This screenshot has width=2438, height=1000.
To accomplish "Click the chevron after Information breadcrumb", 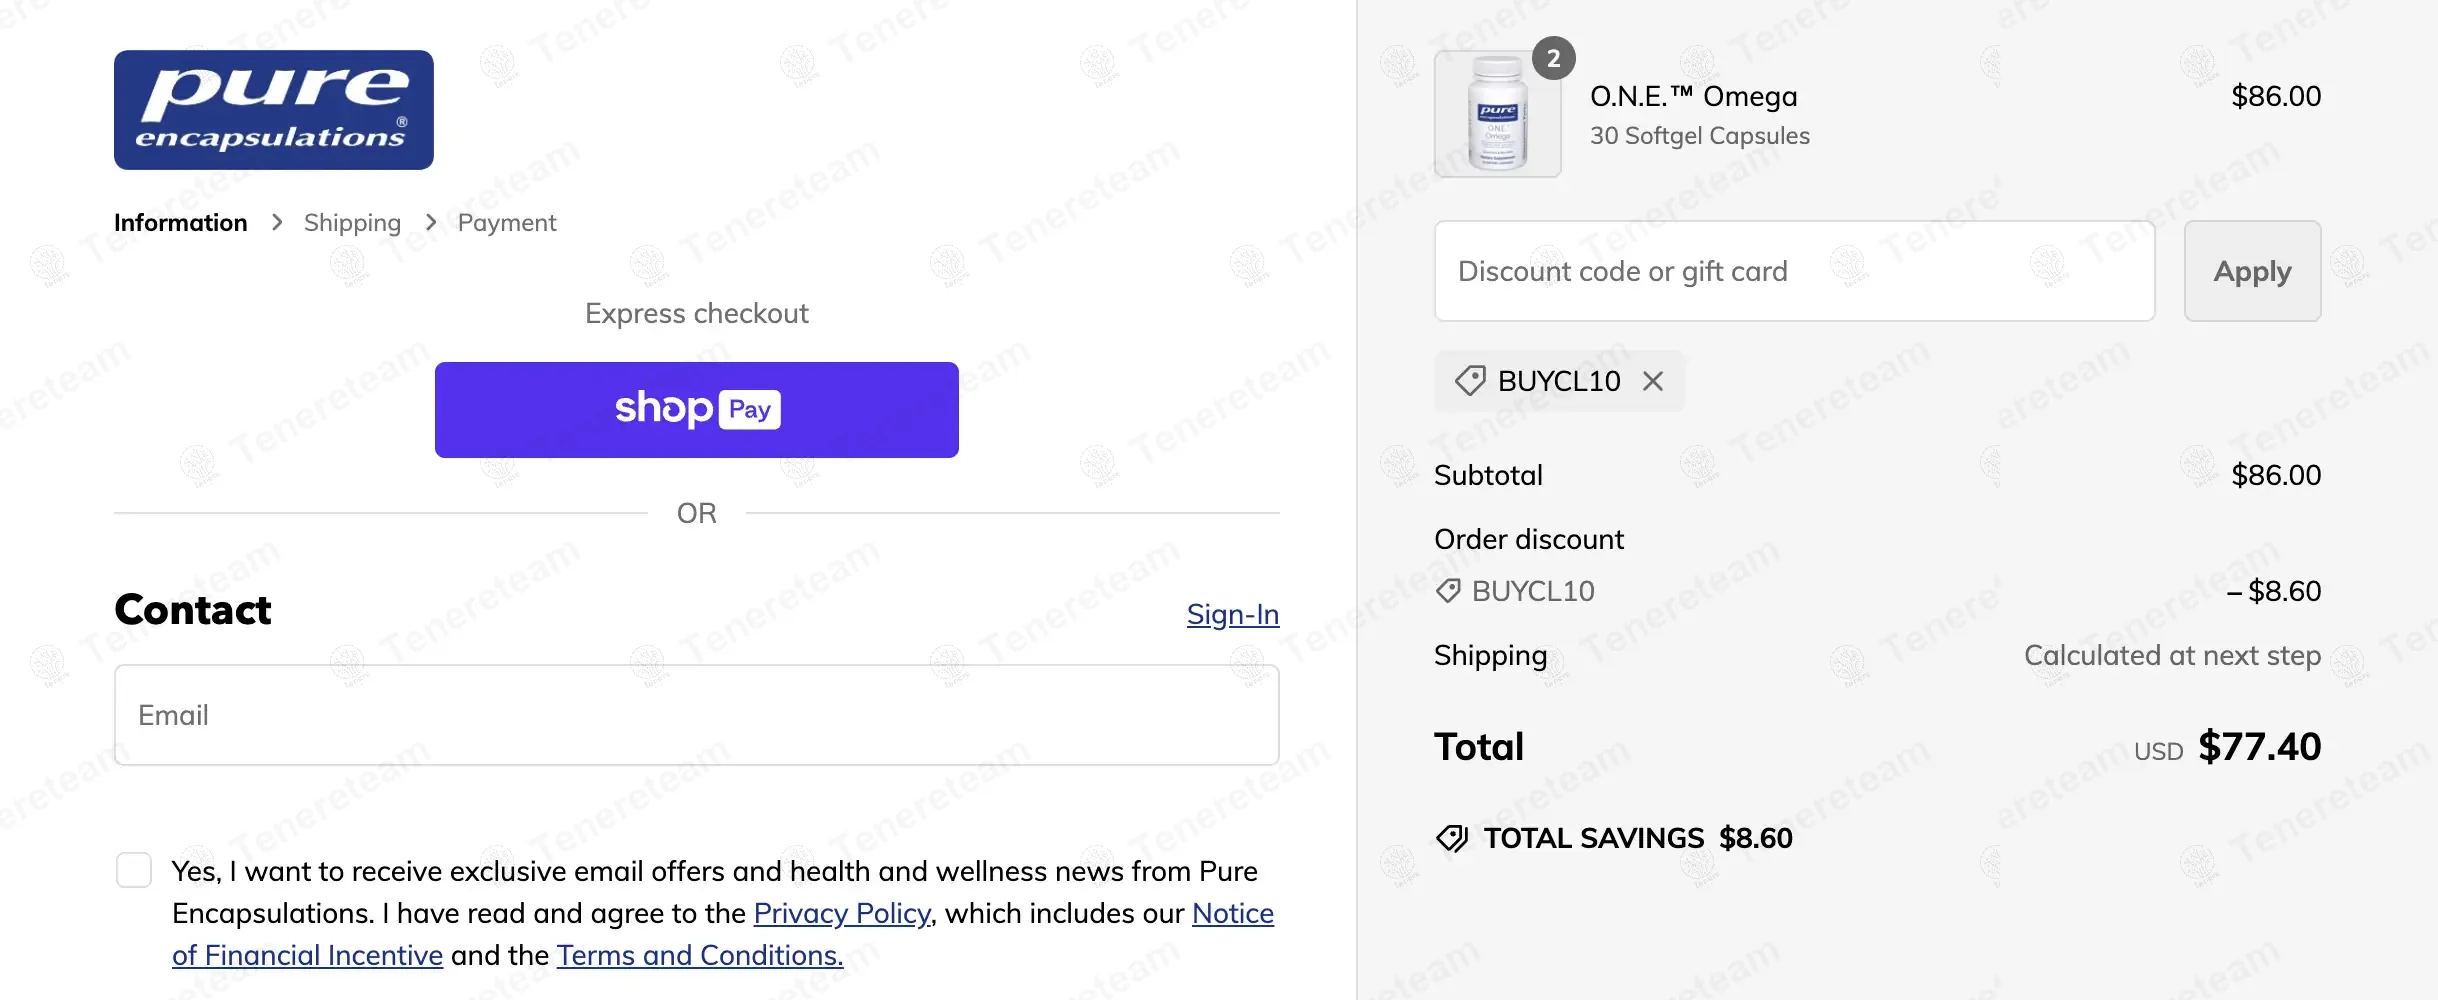I will (x=277, y=223).
